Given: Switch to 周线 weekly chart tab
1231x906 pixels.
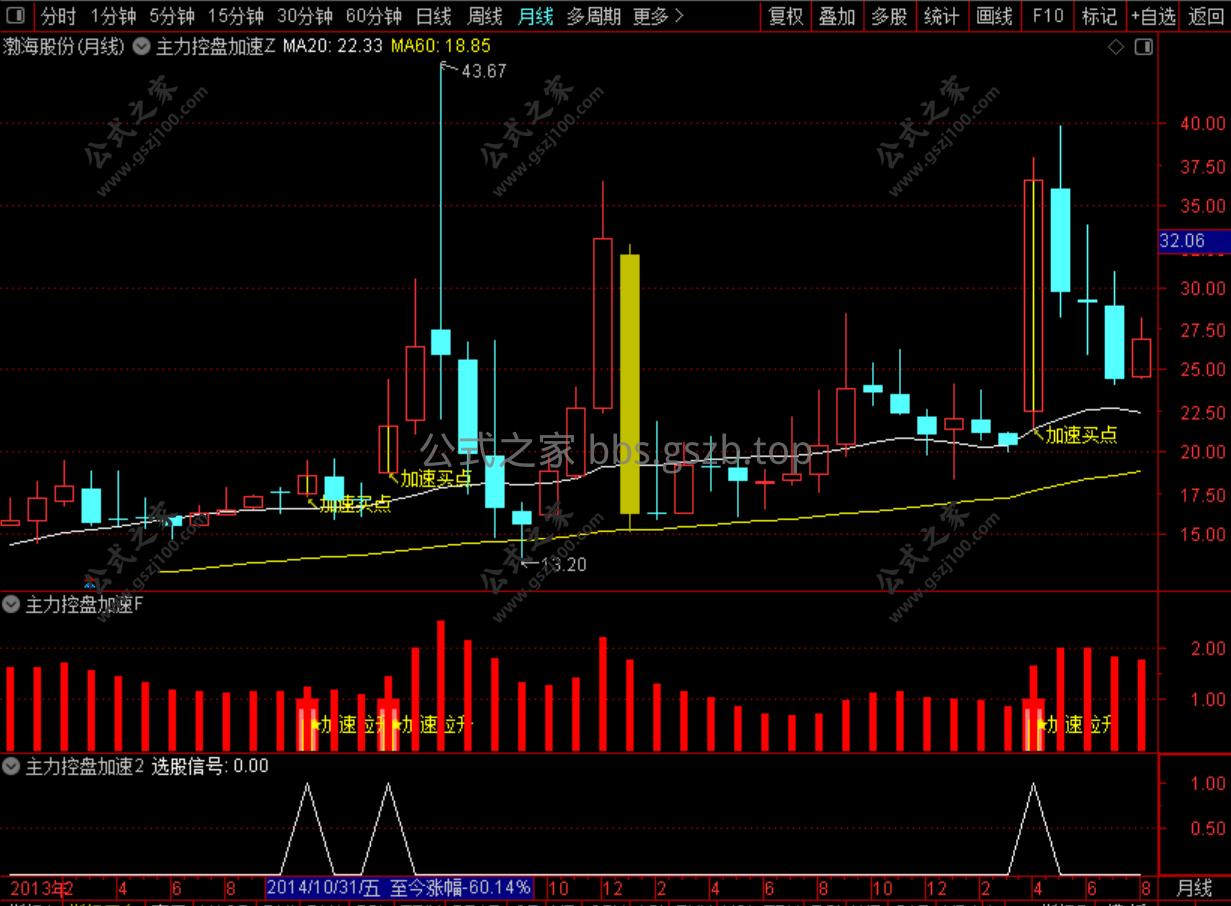Looking at the screenshot, I should point(485,16).
